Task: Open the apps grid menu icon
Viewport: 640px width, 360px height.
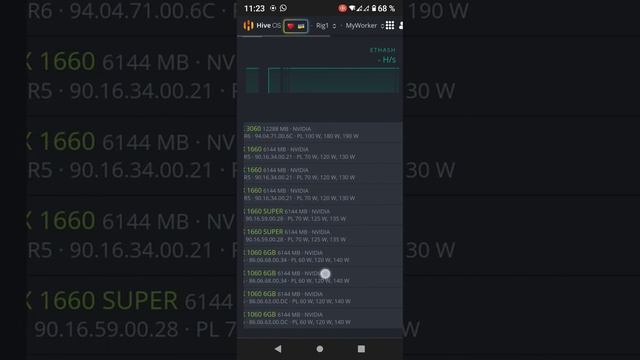Action: (390, 26)
